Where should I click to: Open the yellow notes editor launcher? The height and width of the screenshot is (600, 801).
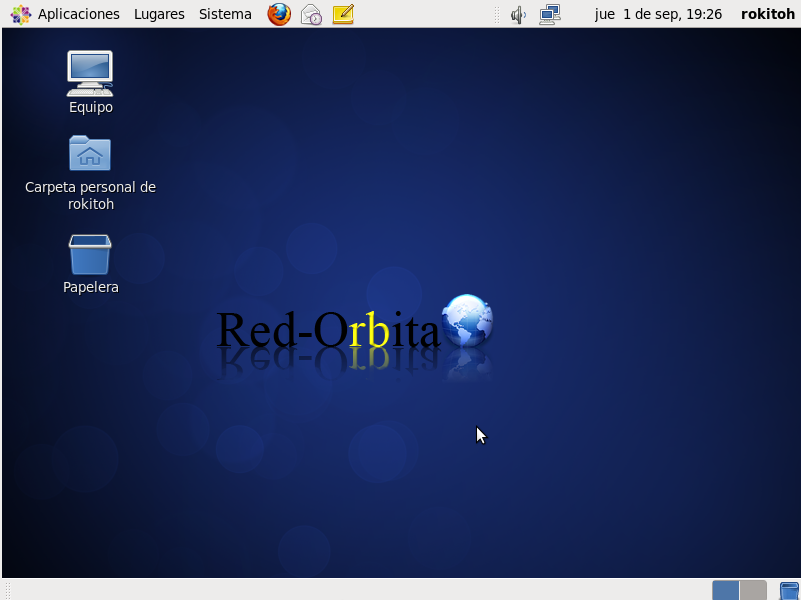343,14
